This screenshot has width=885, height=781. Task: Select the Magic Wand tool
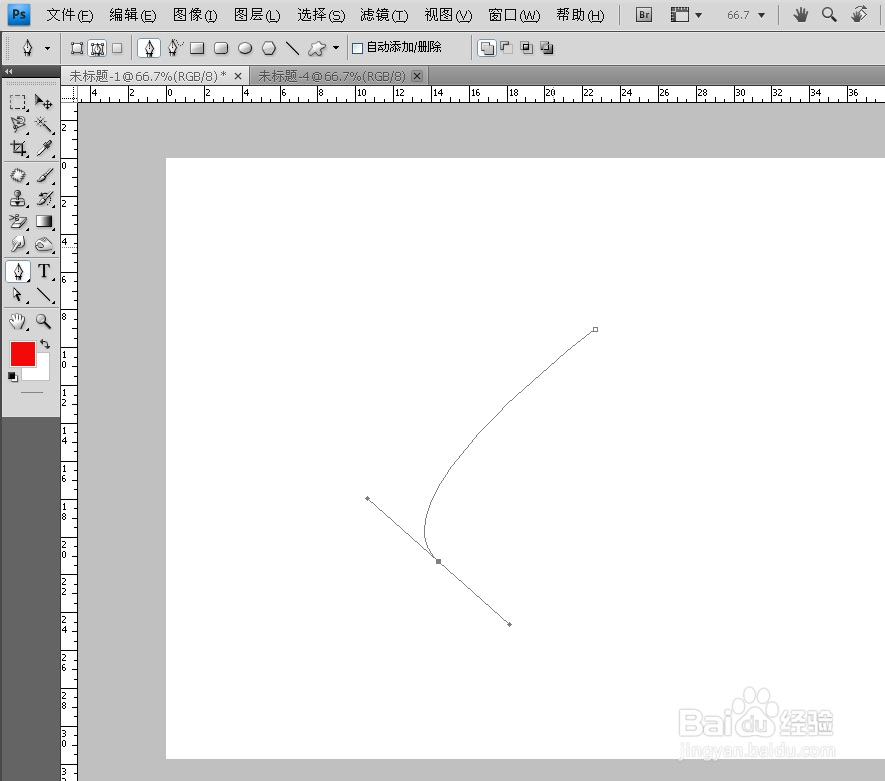click(x=43, y=125)
